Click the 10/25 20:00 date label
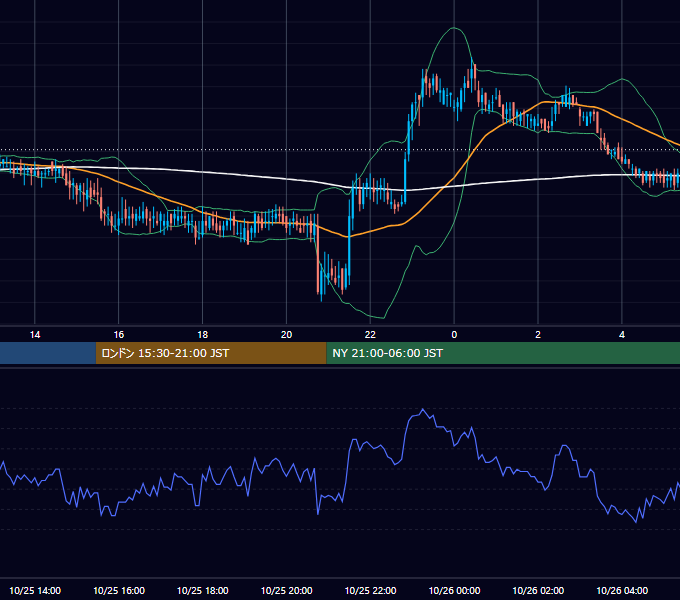680x600 pixels. (286, 590)
